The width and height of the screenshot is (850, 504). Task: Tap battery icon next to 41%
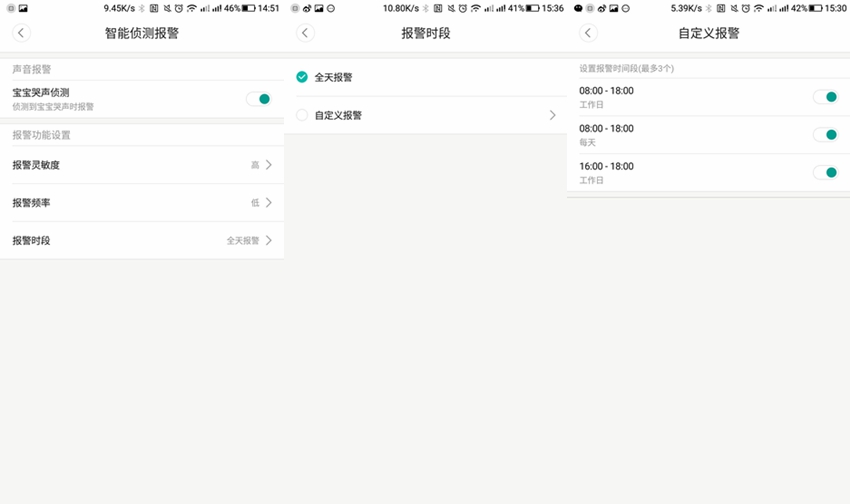(x=532, y=8)
